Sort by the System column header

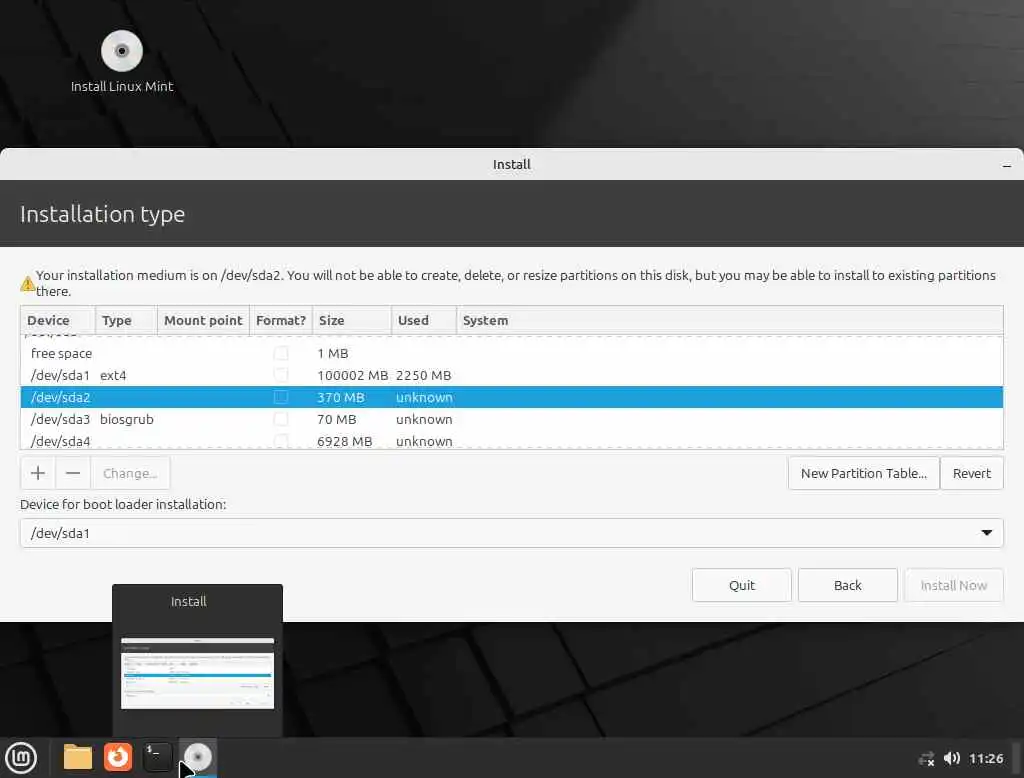point(729,320)
